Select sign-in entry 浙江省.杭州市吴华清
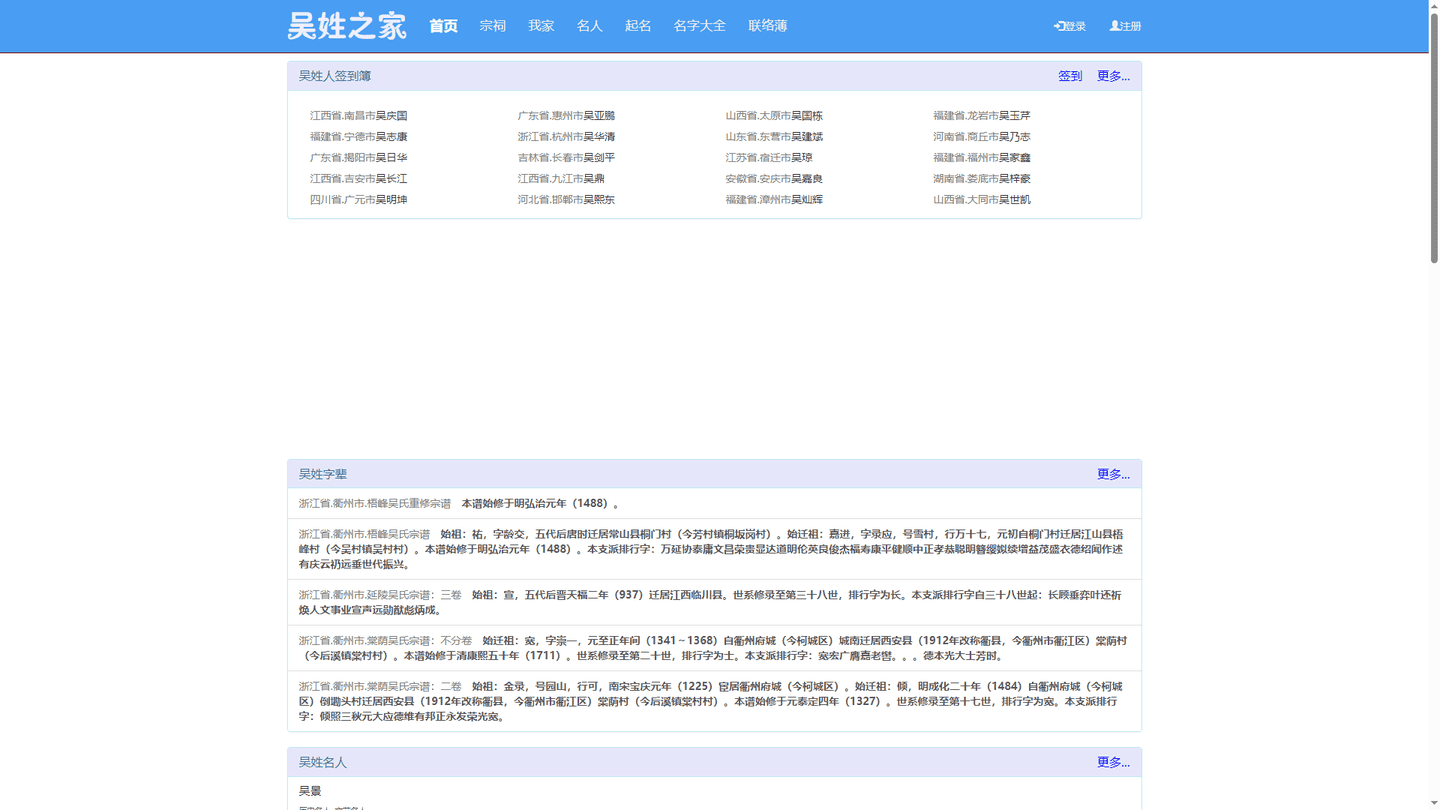1440x810 pixels. [567, 137]
